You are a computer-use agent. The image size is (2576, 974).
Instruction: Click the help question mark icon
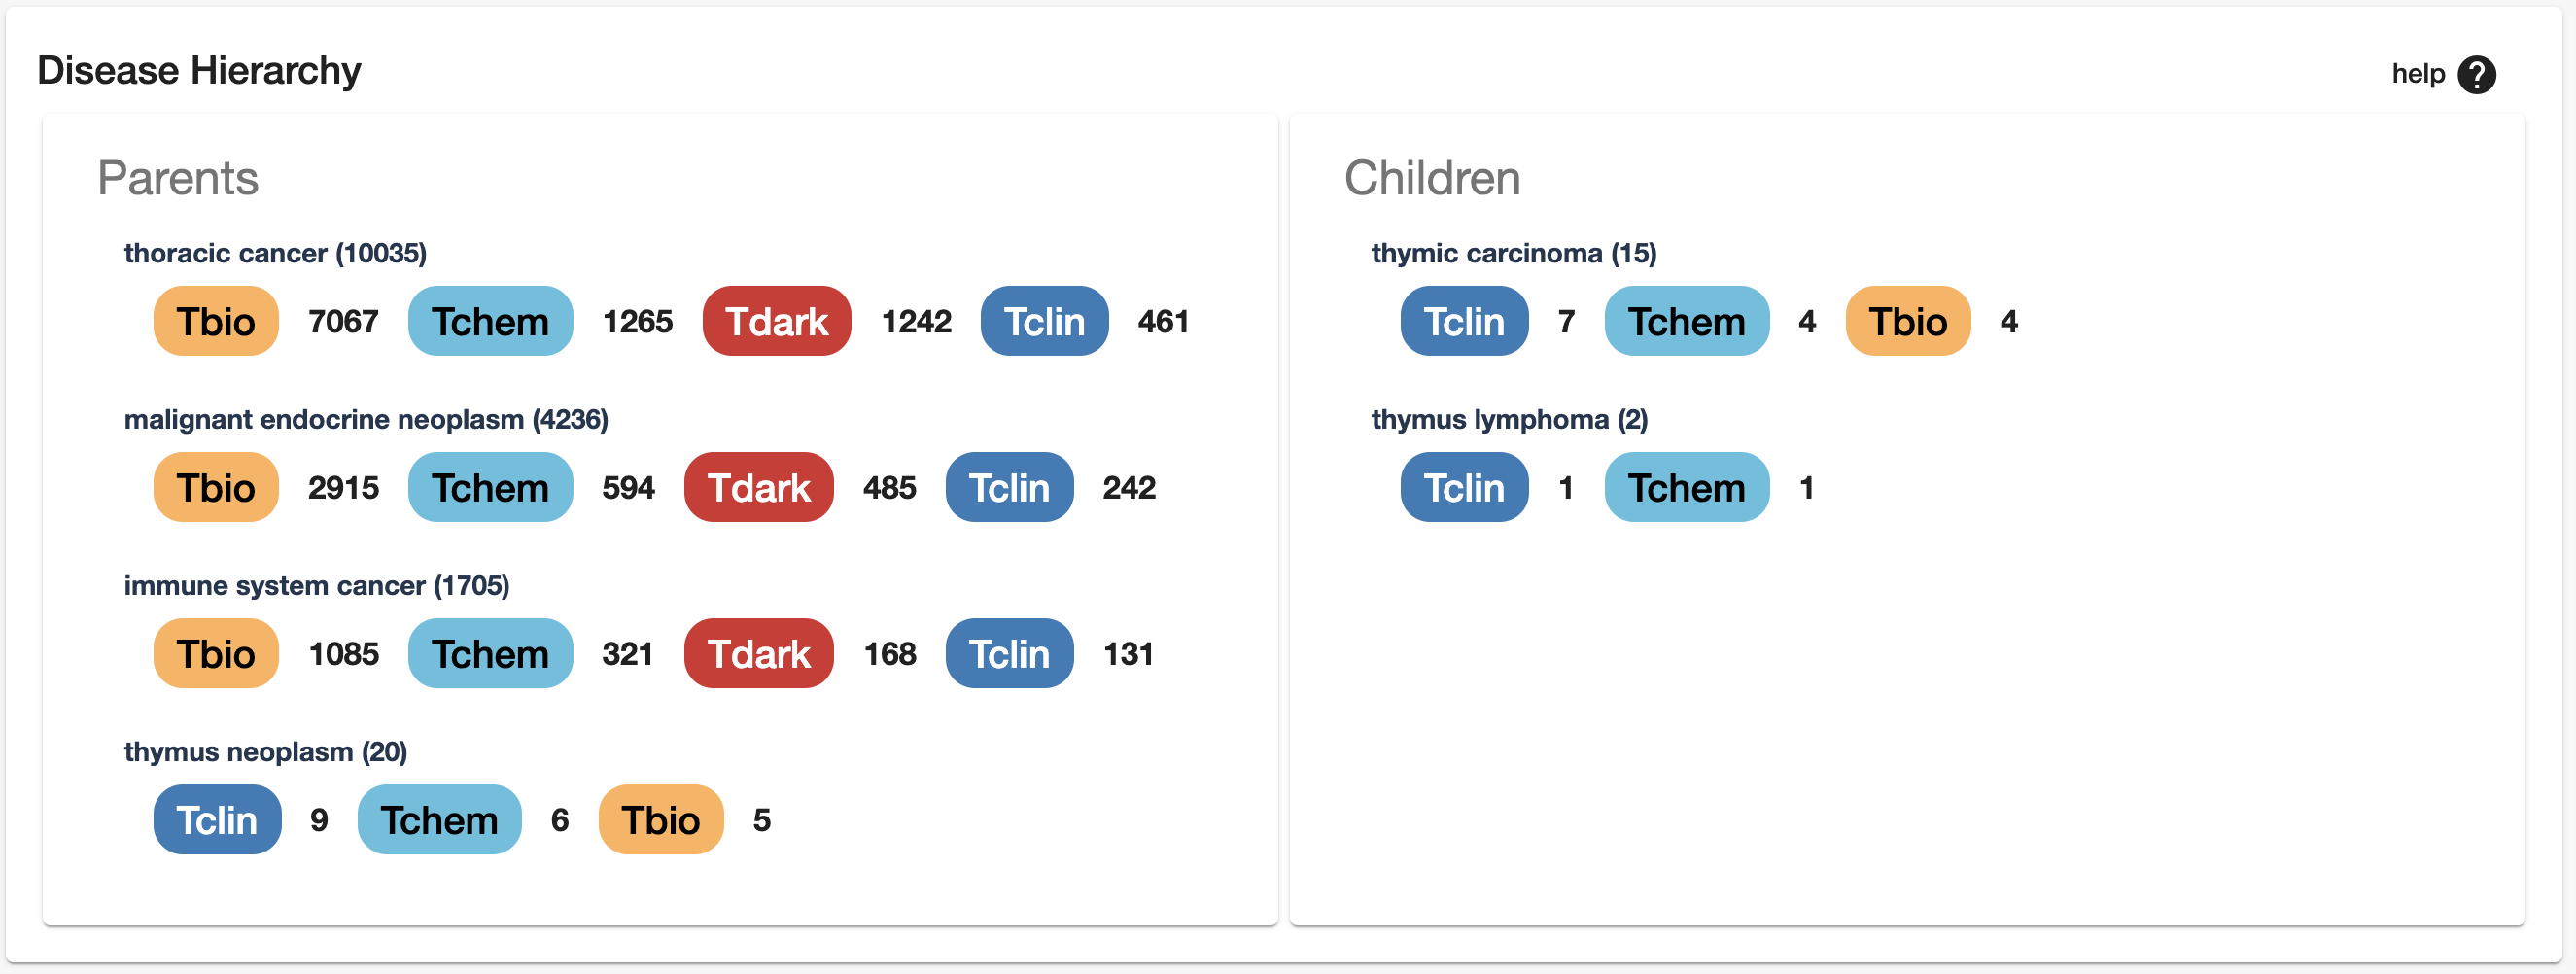tap(2476, 74)
